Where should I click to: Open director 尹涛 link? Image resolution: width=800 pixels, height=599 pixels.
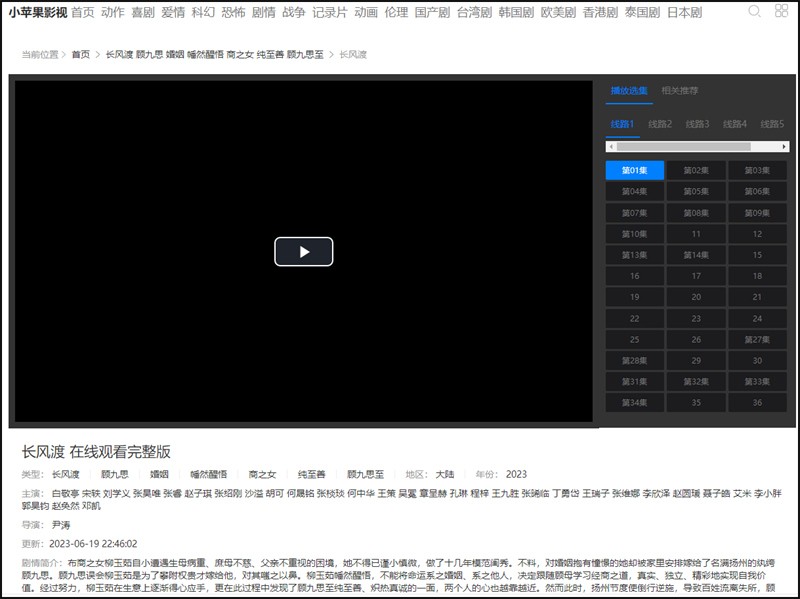[61, 525]
